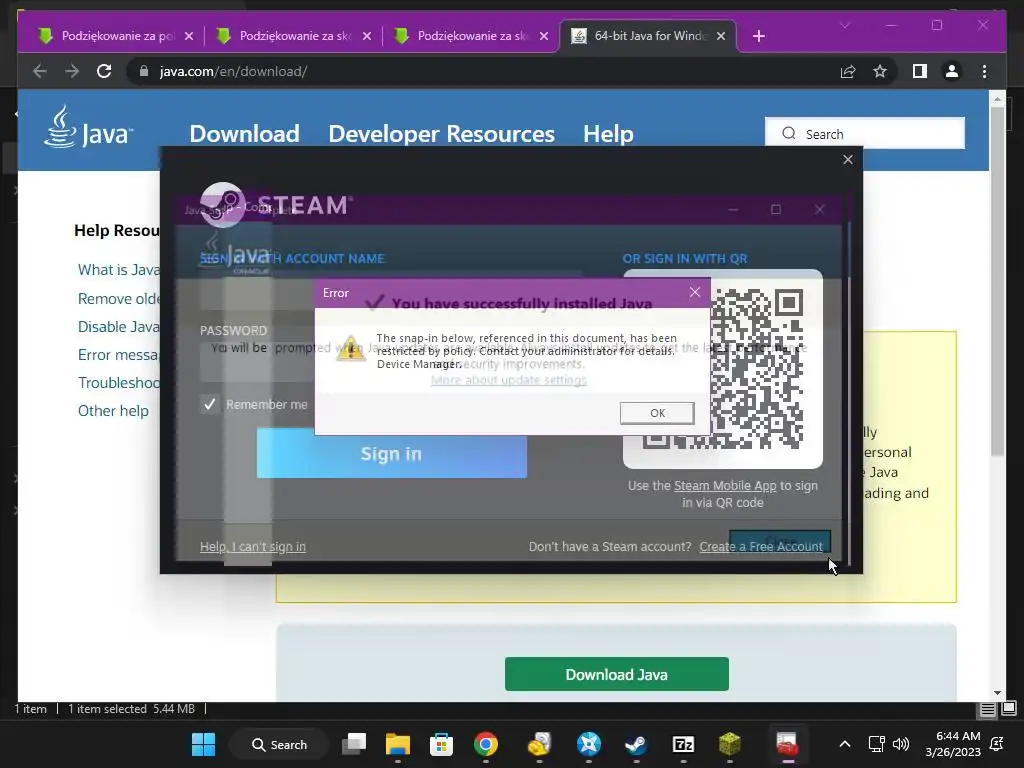Screen dimensions: 1024x768
Task: Open the What is Java help link
Action: click(118, 270)
